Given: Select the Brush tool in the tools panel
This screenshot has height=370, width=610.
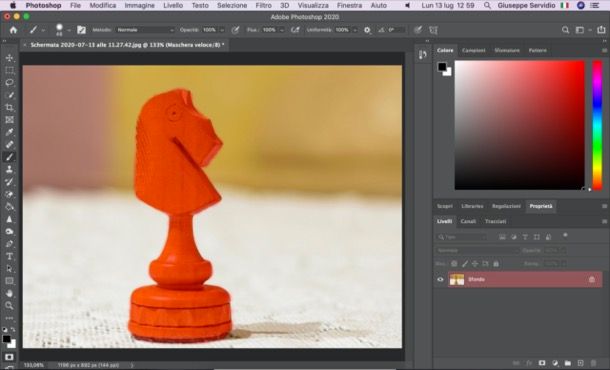Looking at the screenshot, I should pyautogui.click(x=9, y=157).
